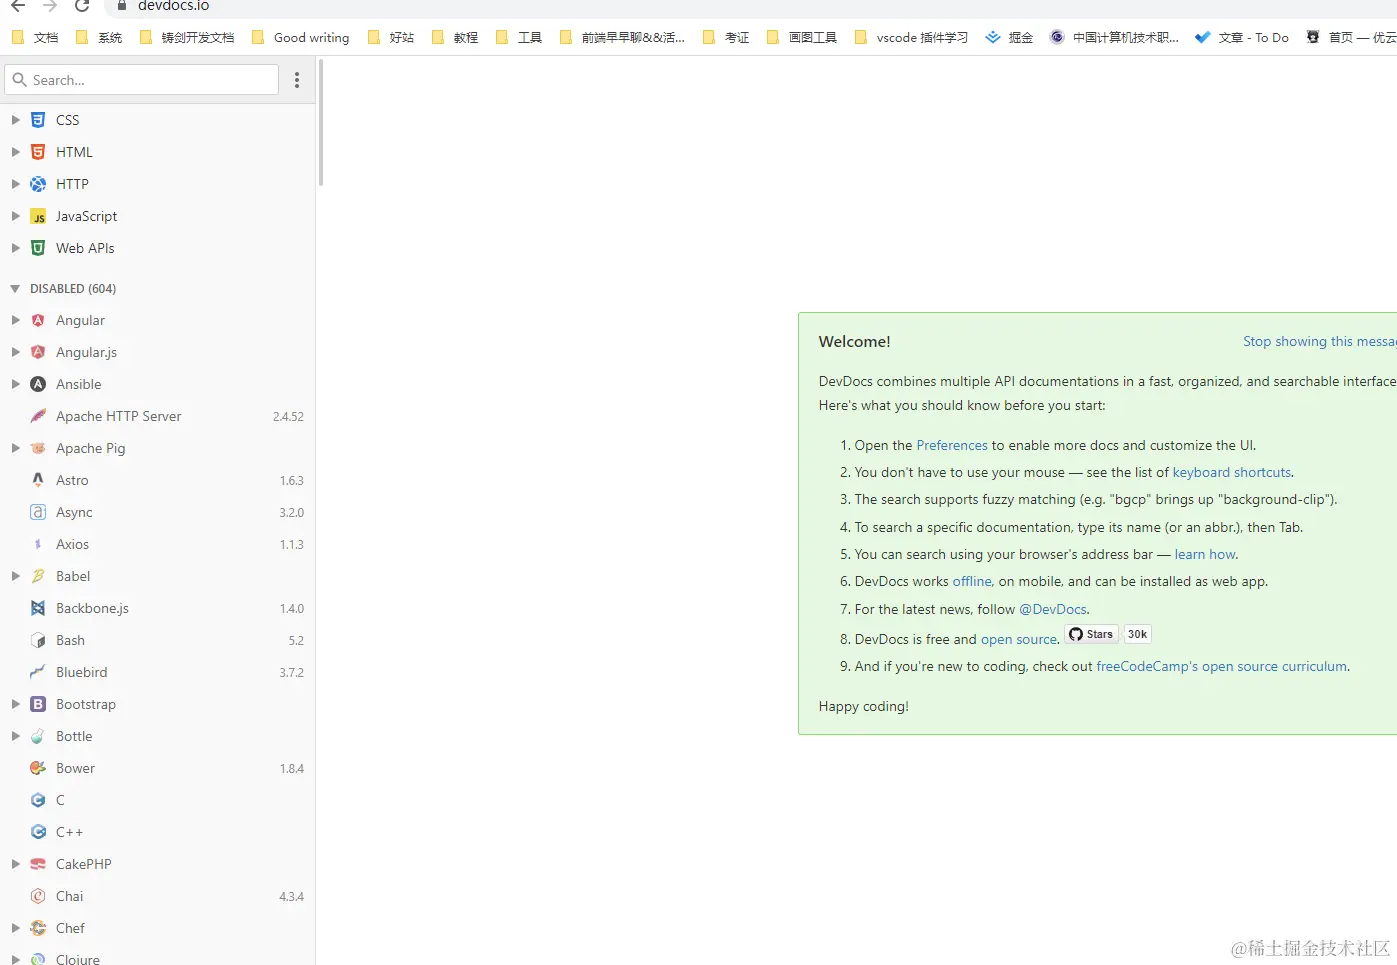Image resolution: width=1397 pixels, height=965 pixels.
Task: Click the Angular.js icon
Action: 38,352
